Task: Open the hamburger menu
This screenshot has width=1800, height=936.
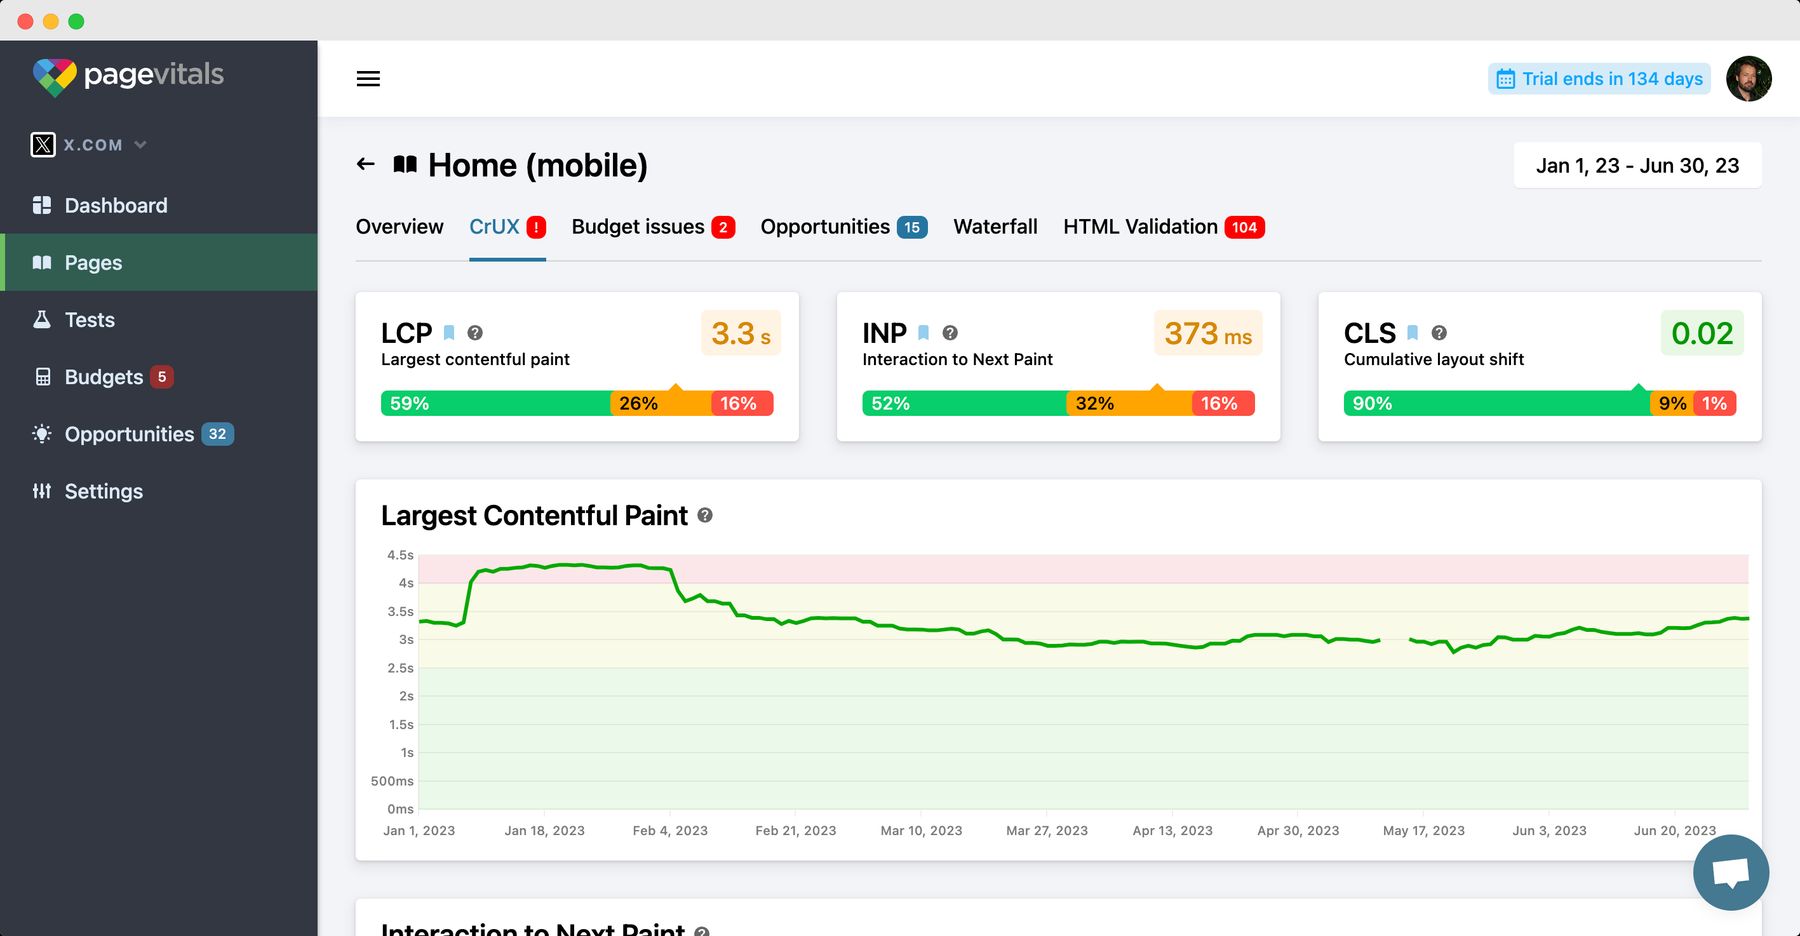Action: tap(368, 78)
